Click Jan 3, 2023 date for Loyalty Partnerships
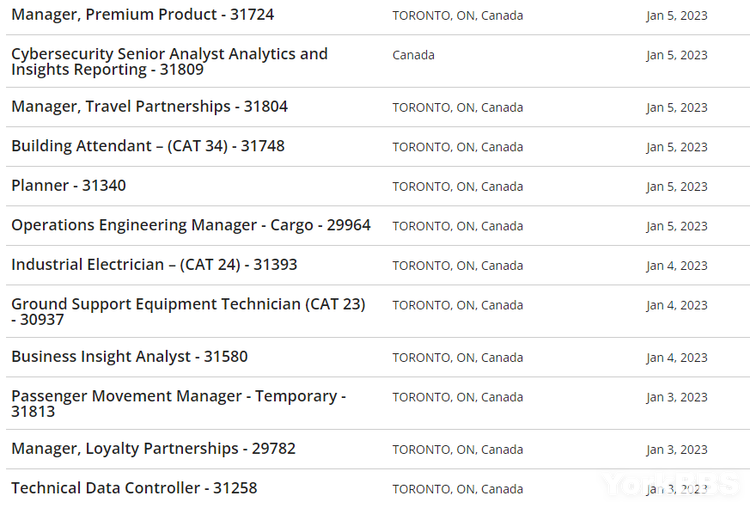The height and width of the screenshot is (508, 750). click(x=676, y=450)
